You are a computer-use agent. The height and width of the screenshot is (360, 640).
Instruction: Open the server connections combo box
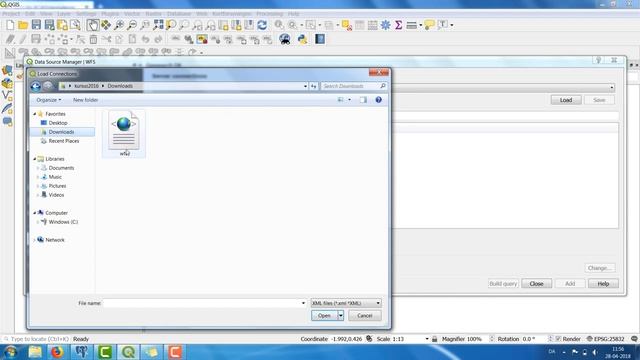tap(504, 87)
